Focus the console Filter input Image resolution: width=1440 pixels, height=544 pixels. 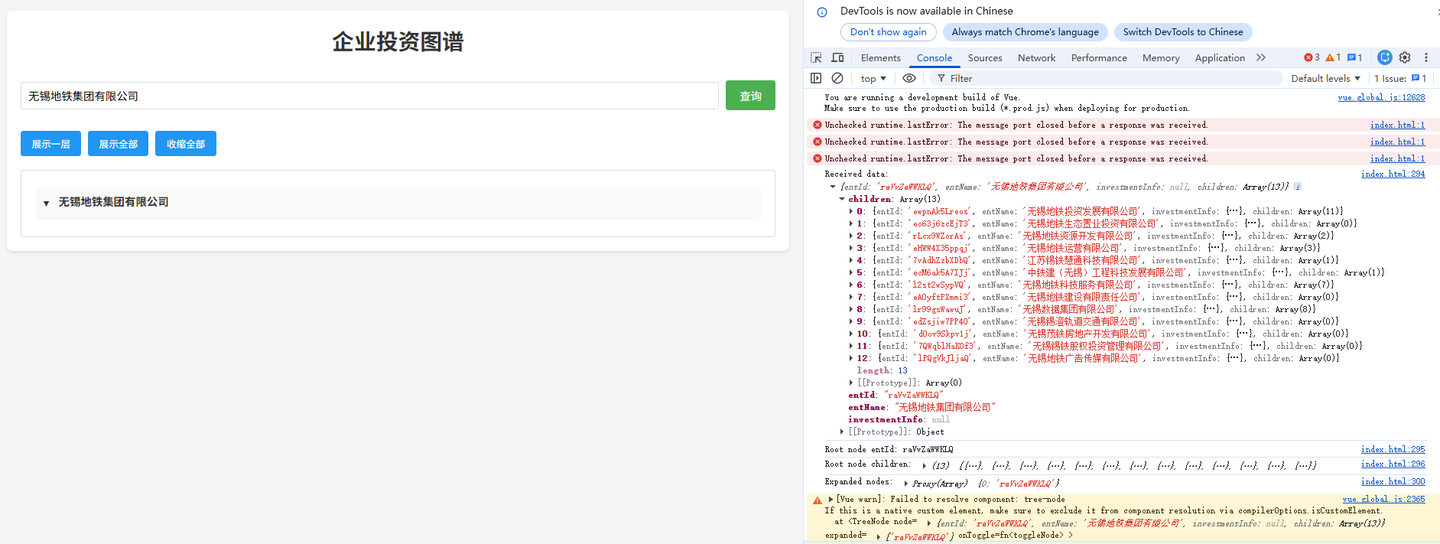pyautogui.click(x=1105, y=78)
